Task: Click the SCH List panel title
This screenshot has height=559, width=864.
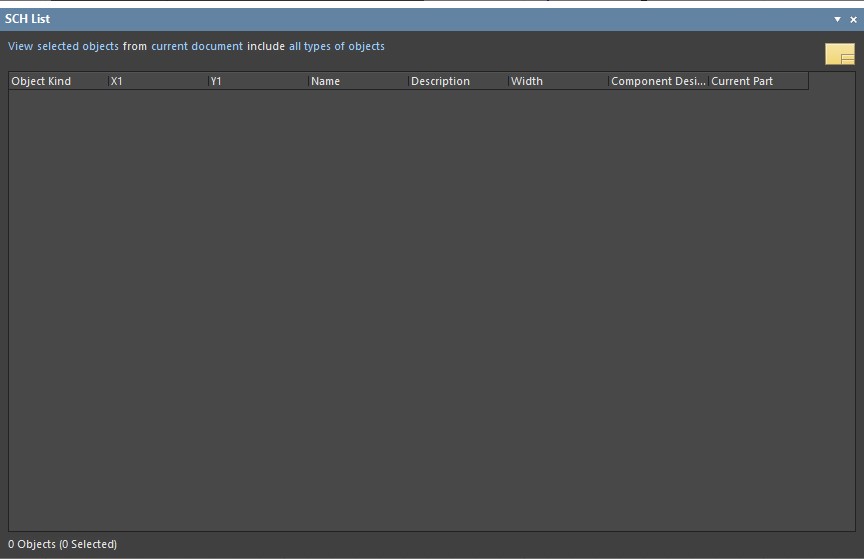Action: [28, 19]
